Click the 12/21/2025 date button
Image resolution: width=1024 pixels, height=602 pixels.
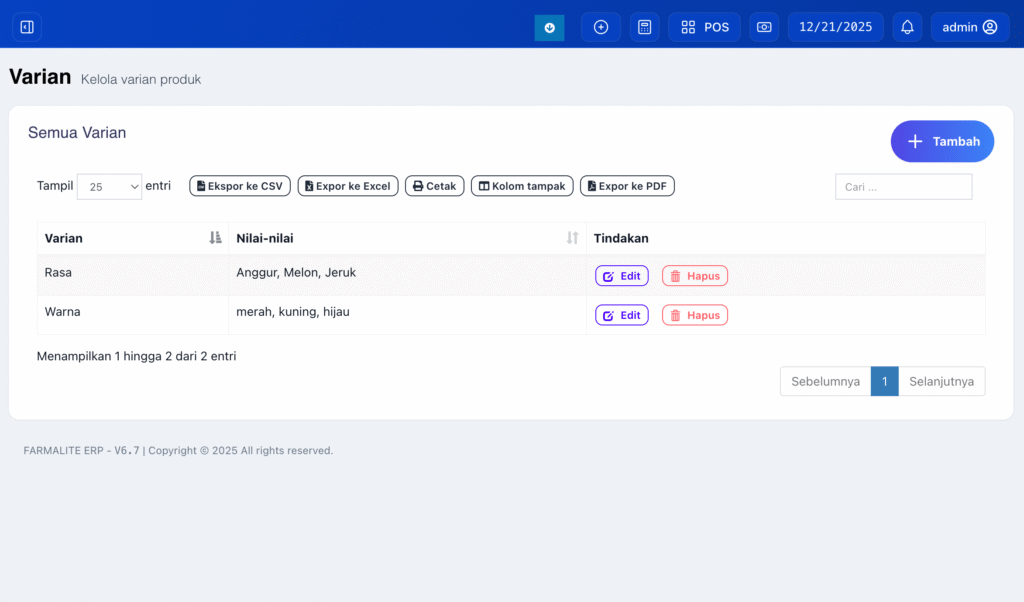tap(835, 27)
